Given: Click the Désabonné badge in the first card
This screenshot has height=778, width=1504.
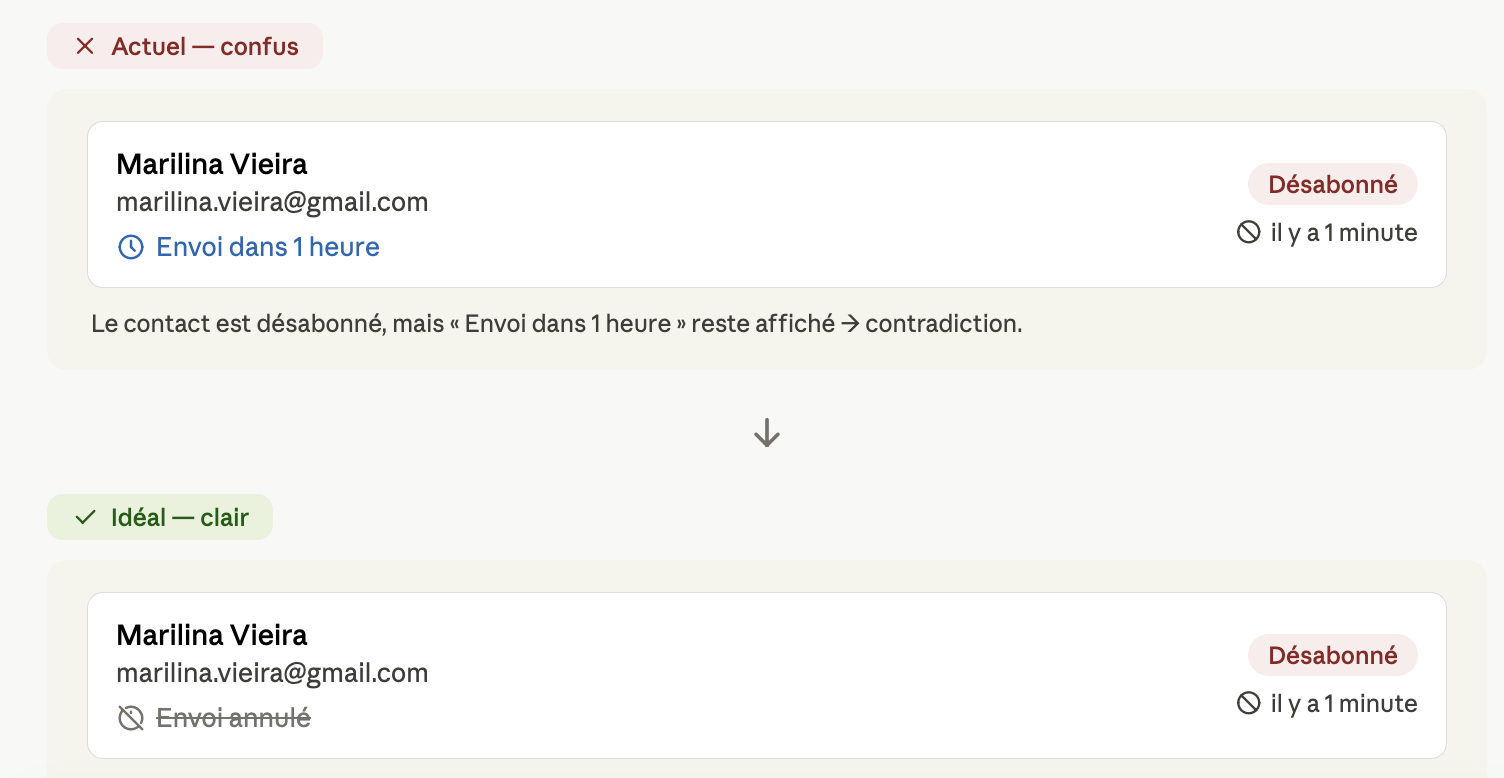Looking at the screenshot, I should click(x=1333, y=184).
